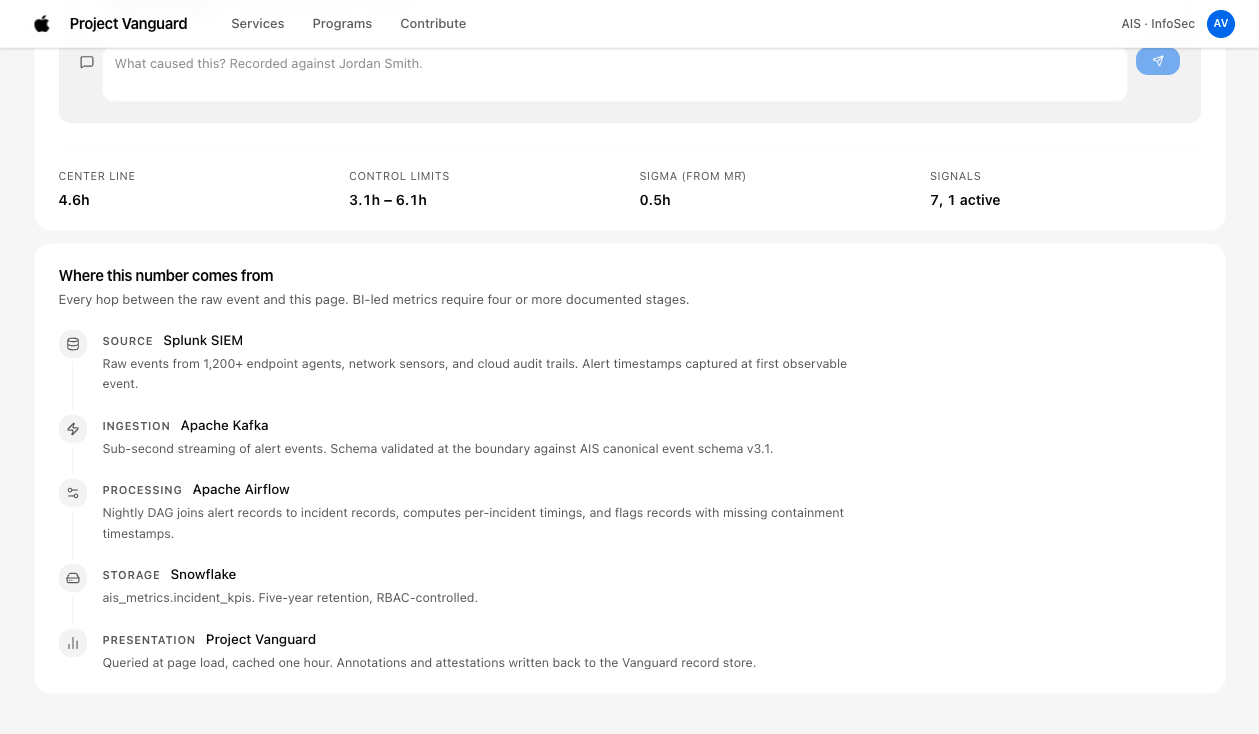Image resolution: width=1259 pixels, height=734 pixels.
Task: Click the Apache Airflow processing name
Action: [x=241, y=489]
